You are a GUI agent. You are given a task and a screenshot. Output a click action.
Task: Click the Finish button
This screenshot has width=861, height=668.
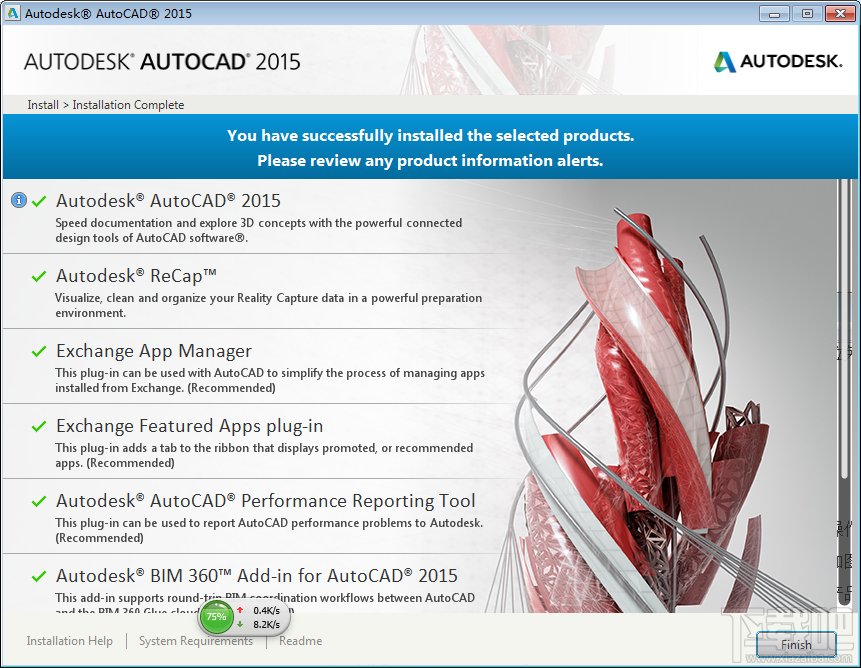tap(795, 645)
